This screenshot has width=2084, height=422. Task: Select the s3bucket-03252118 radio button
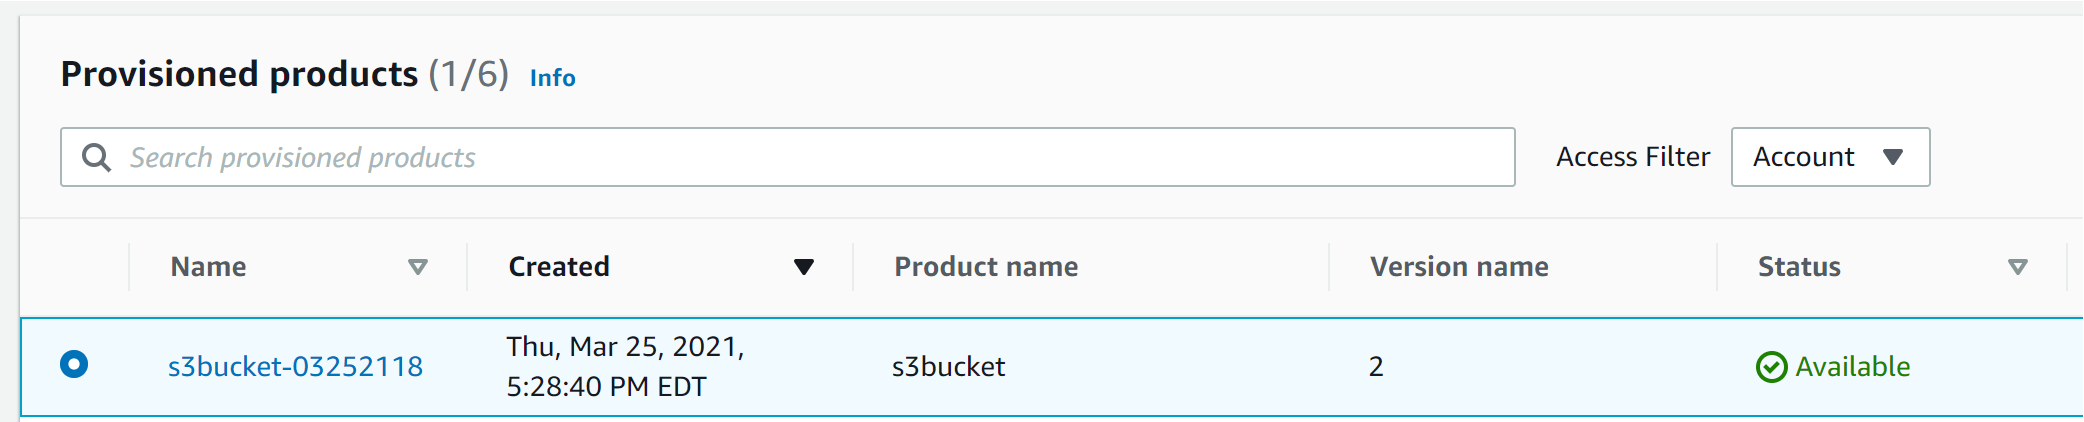point(74,364)
